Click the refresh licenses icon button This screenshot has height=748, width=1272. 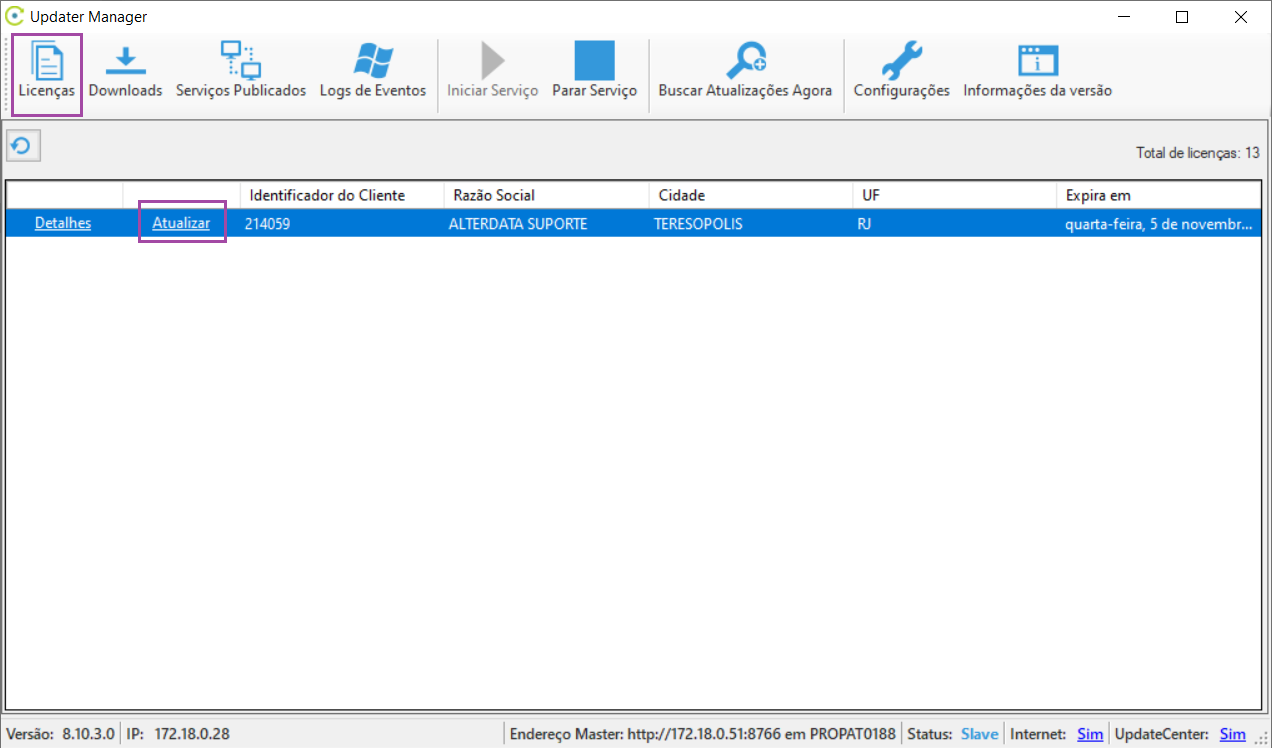coord(22,147)
